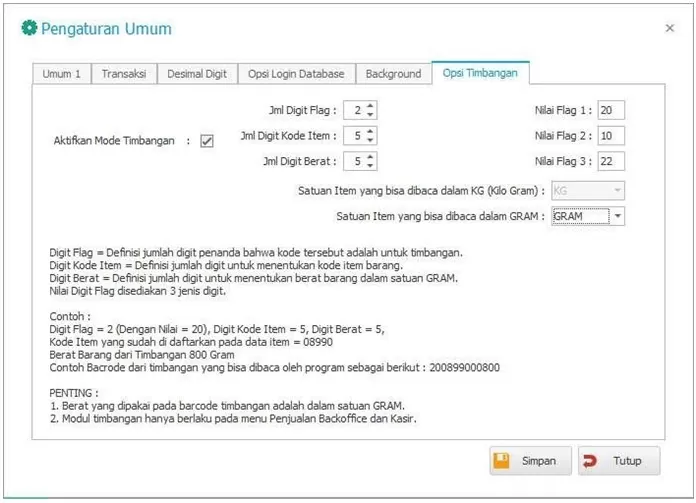Image resolution: width=696 pixels, height=503 pixels.
Task: Open the Background tab
Action: click(393, 74)
